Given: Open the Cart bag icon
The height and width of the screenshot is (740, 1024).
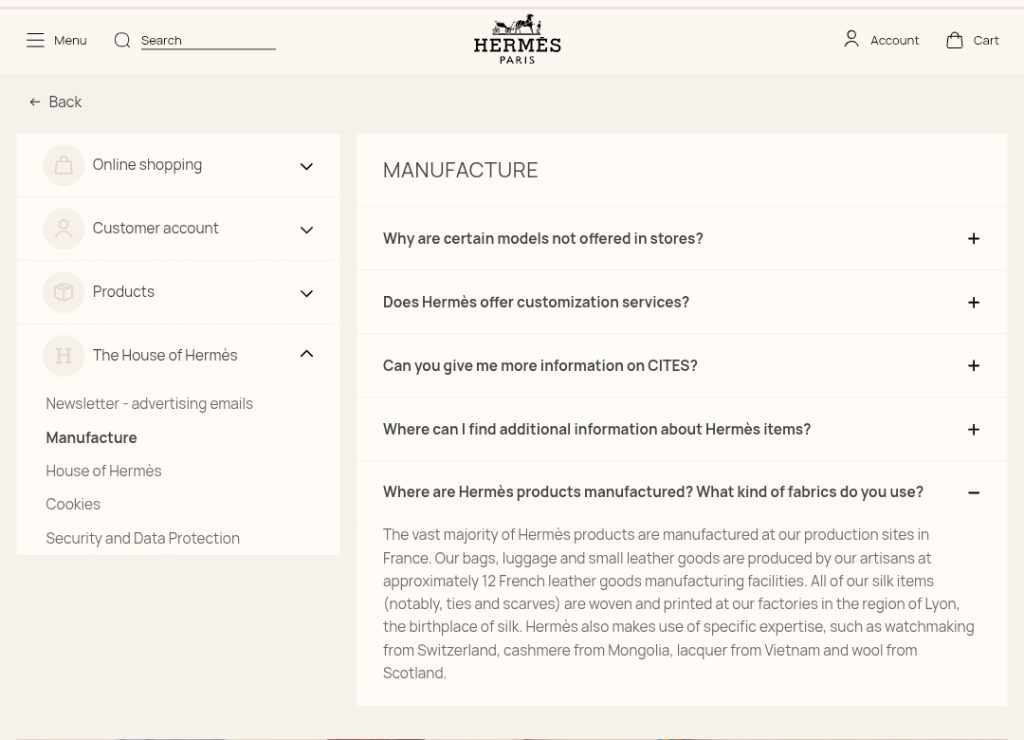Looking at the screenshot, I should (954, 40).
